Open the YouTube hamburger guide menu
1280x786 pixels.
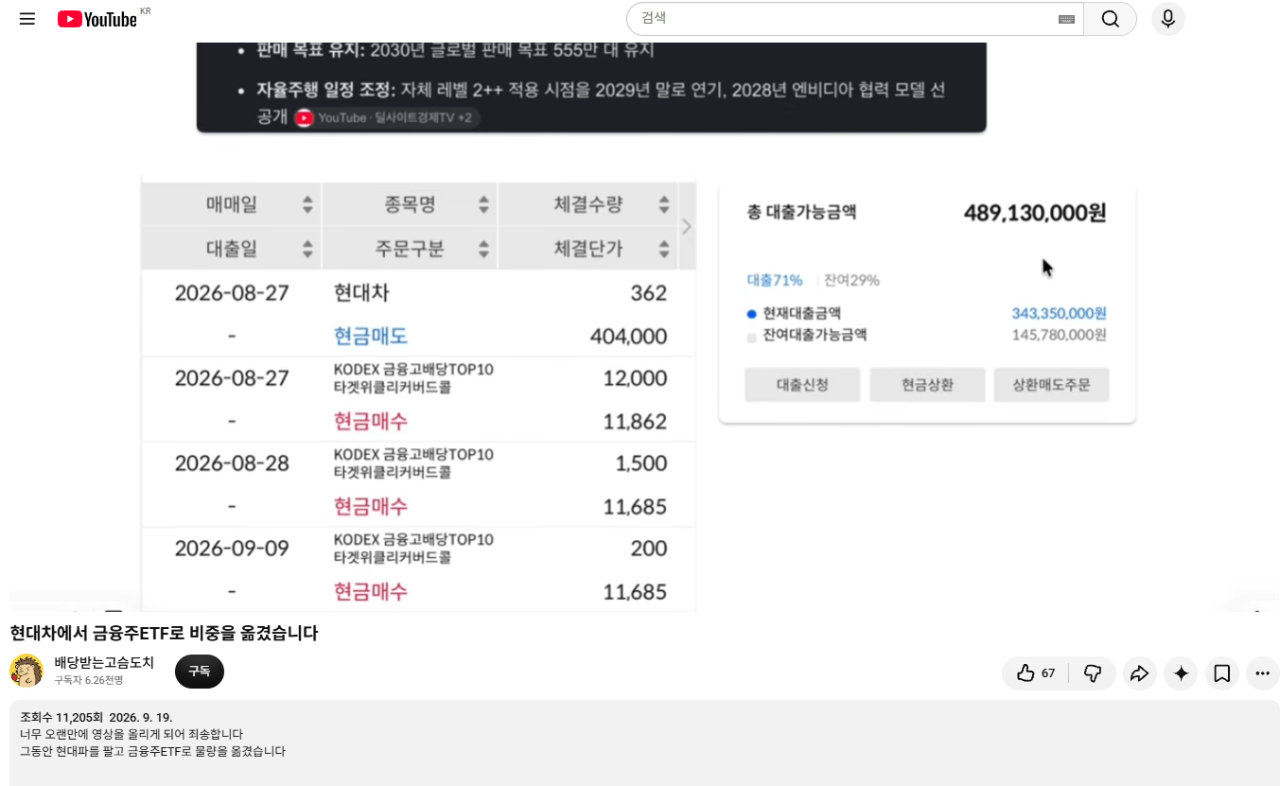(x=27, y=19)
